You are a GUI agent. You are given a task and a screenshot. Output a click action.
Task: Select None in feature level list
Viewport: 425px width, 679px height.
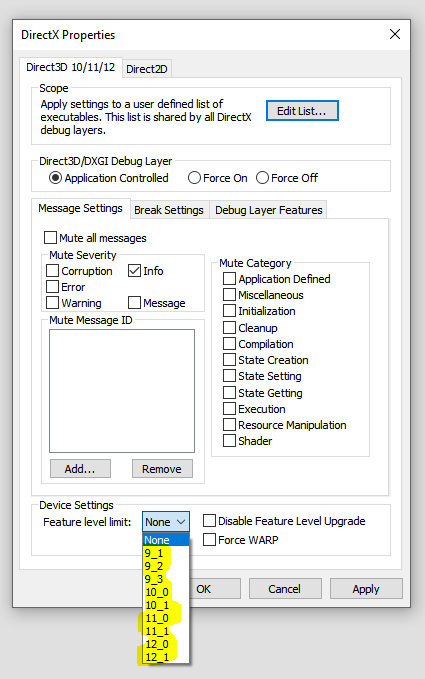click(166, 540)
